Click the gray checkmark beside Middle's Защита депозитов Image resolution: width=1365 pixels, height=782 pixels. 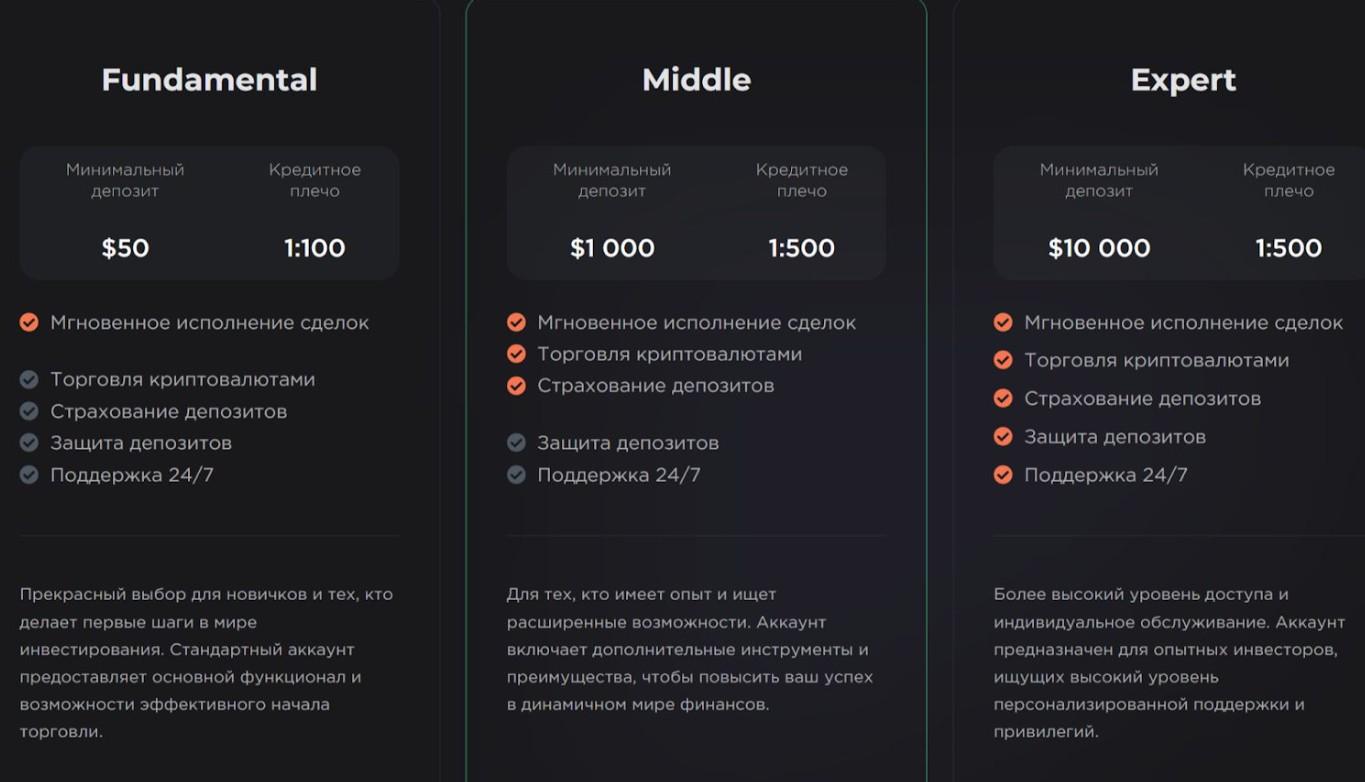click(x=516, y=442)
